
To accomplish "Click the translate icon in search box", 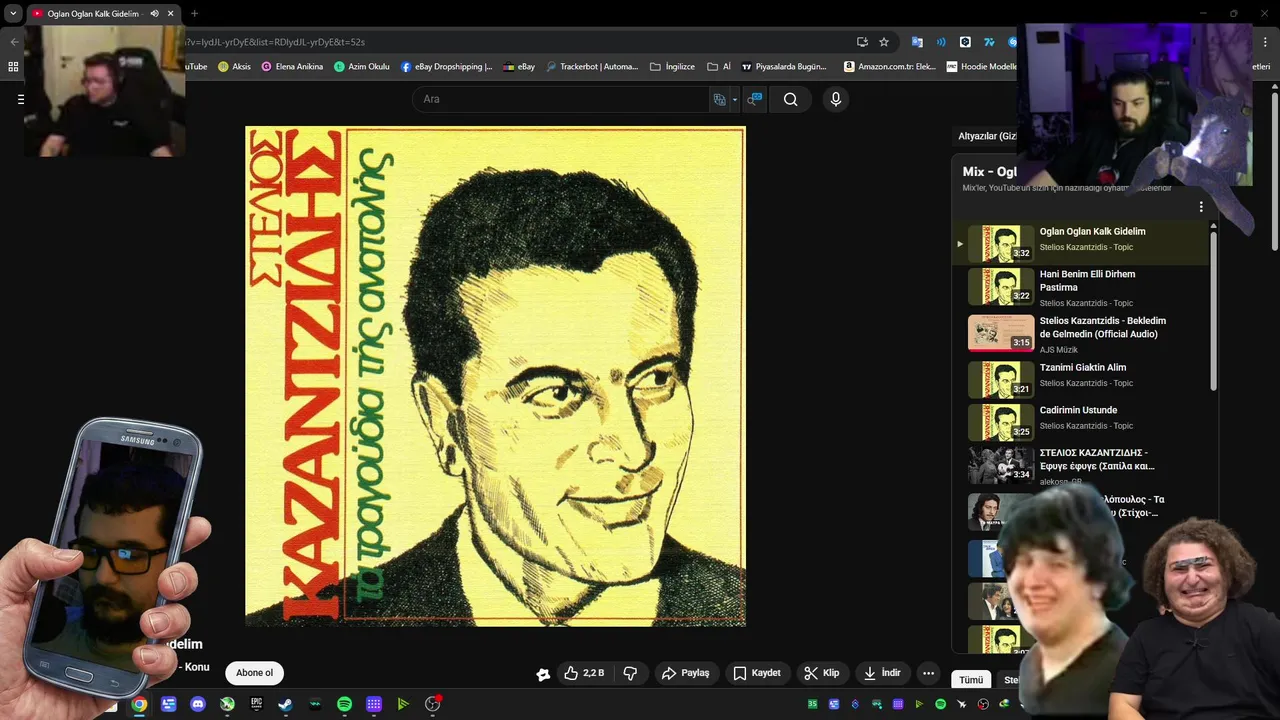I will click(719, 99).
